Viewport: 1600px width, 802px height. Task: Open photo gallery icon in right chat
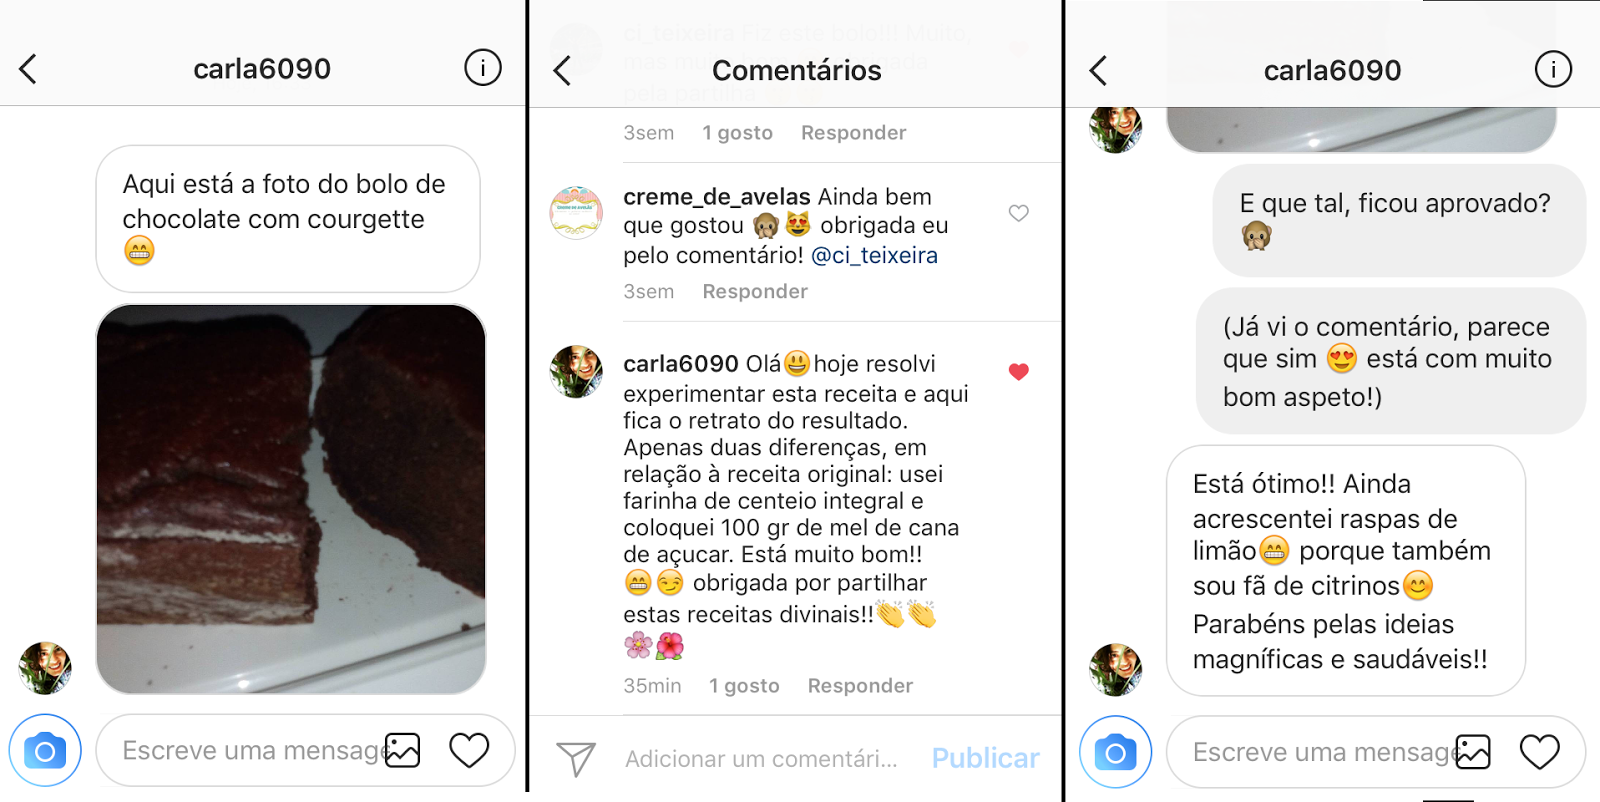pyautogui.click(x=1473, y=752)
